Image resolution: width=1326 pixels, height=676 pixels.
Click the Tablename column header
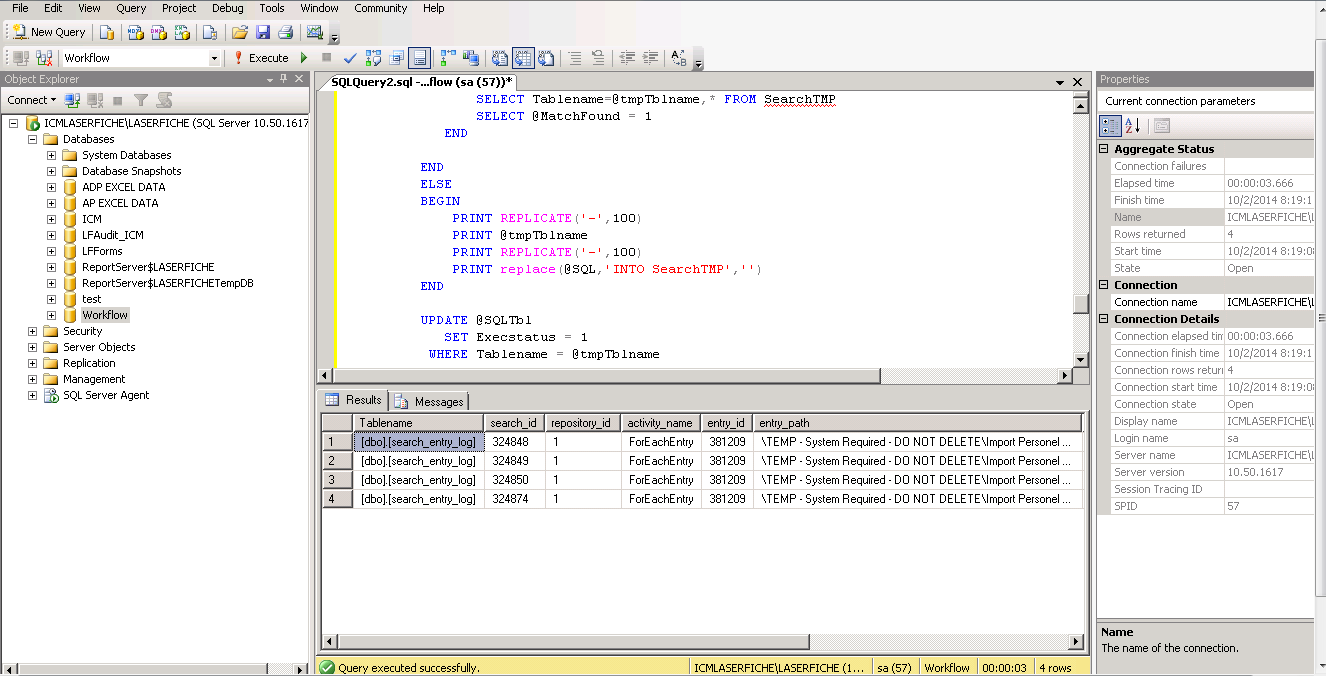click(418, 423)
